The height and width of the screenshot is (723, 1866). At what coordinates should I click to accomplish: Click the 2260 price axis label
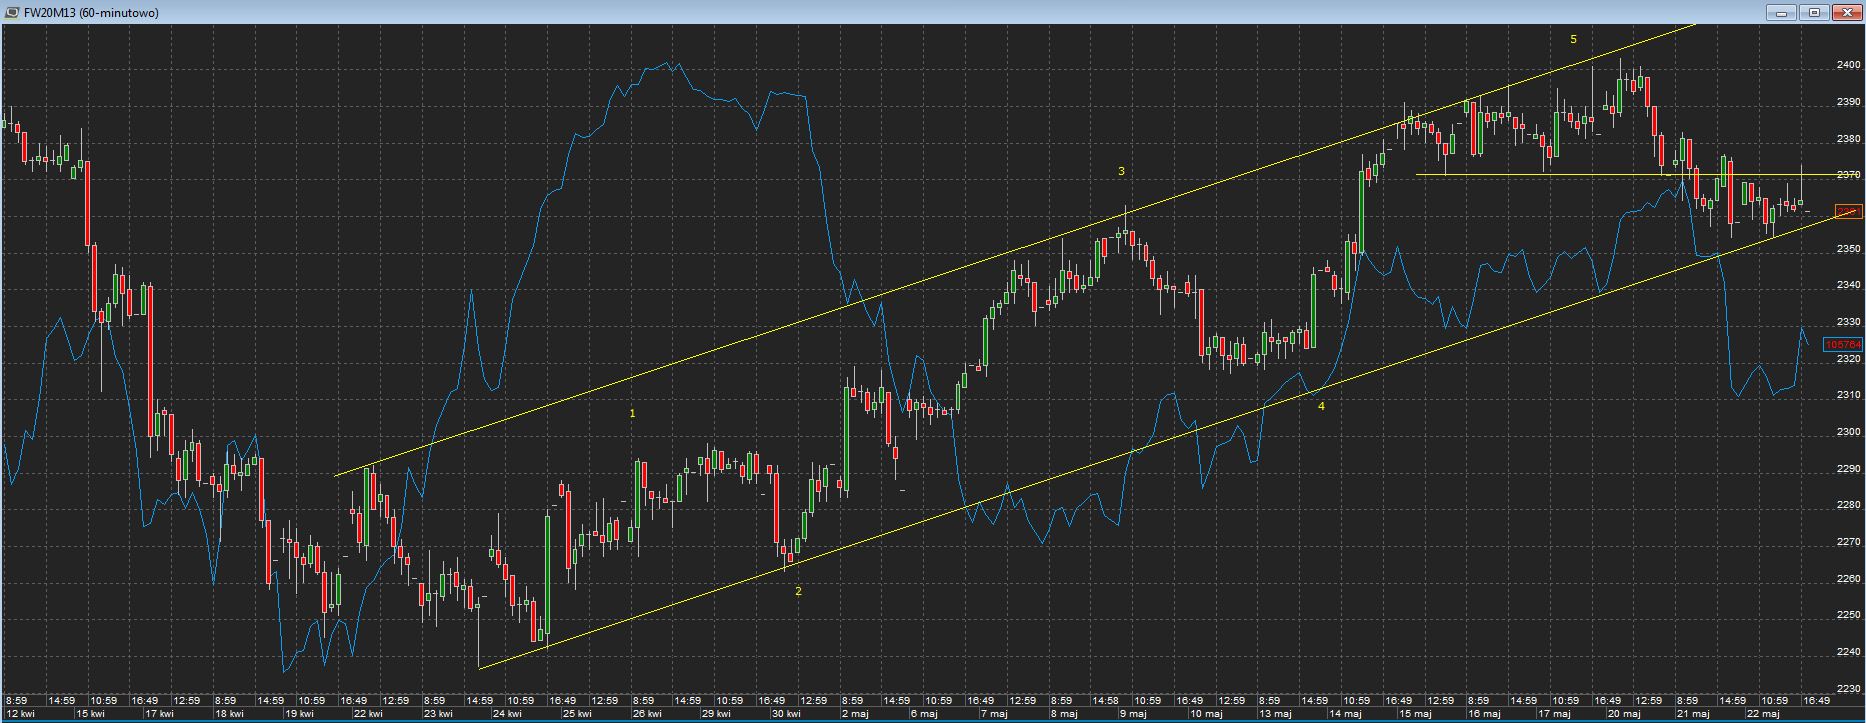[x=1849, y=579]
